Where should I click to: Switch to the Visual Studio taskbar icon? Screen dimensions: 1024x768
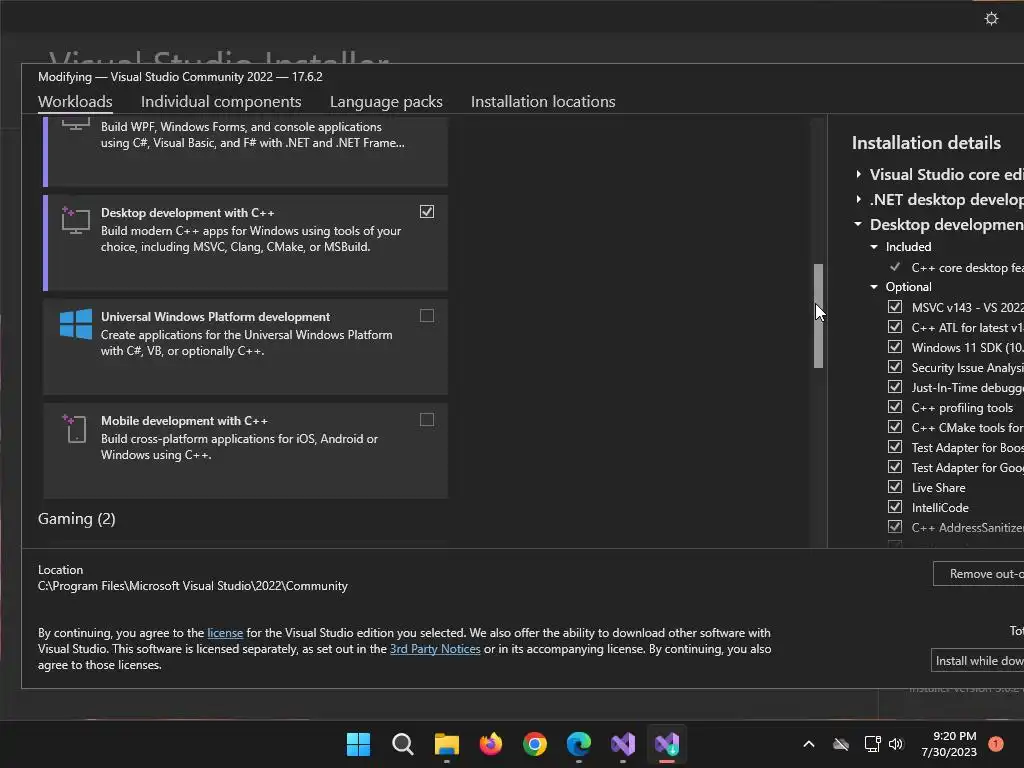[622, 744]
